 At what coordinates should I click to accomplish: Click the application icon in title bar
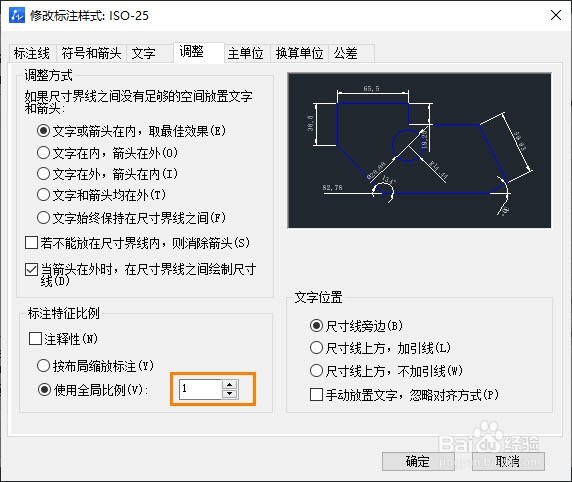point(17,15)
